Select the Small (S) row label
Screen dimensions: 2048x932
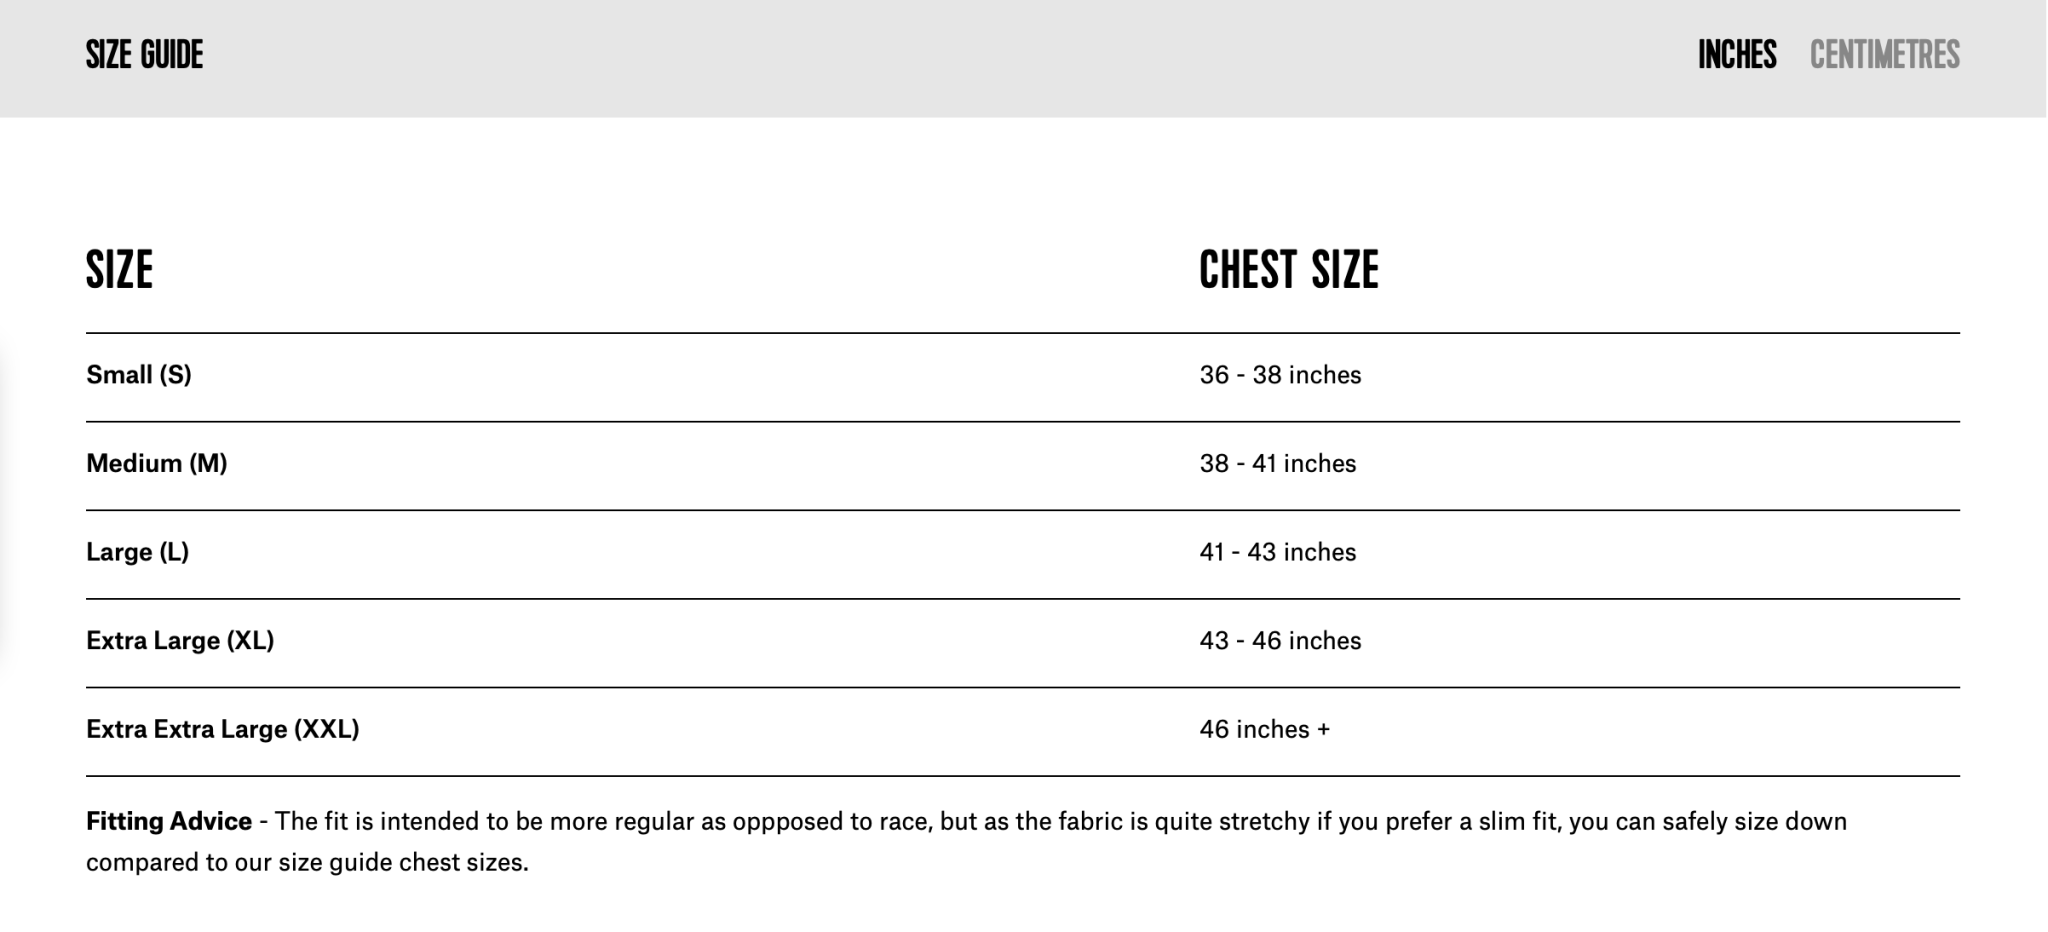click(x=139, y=375)
